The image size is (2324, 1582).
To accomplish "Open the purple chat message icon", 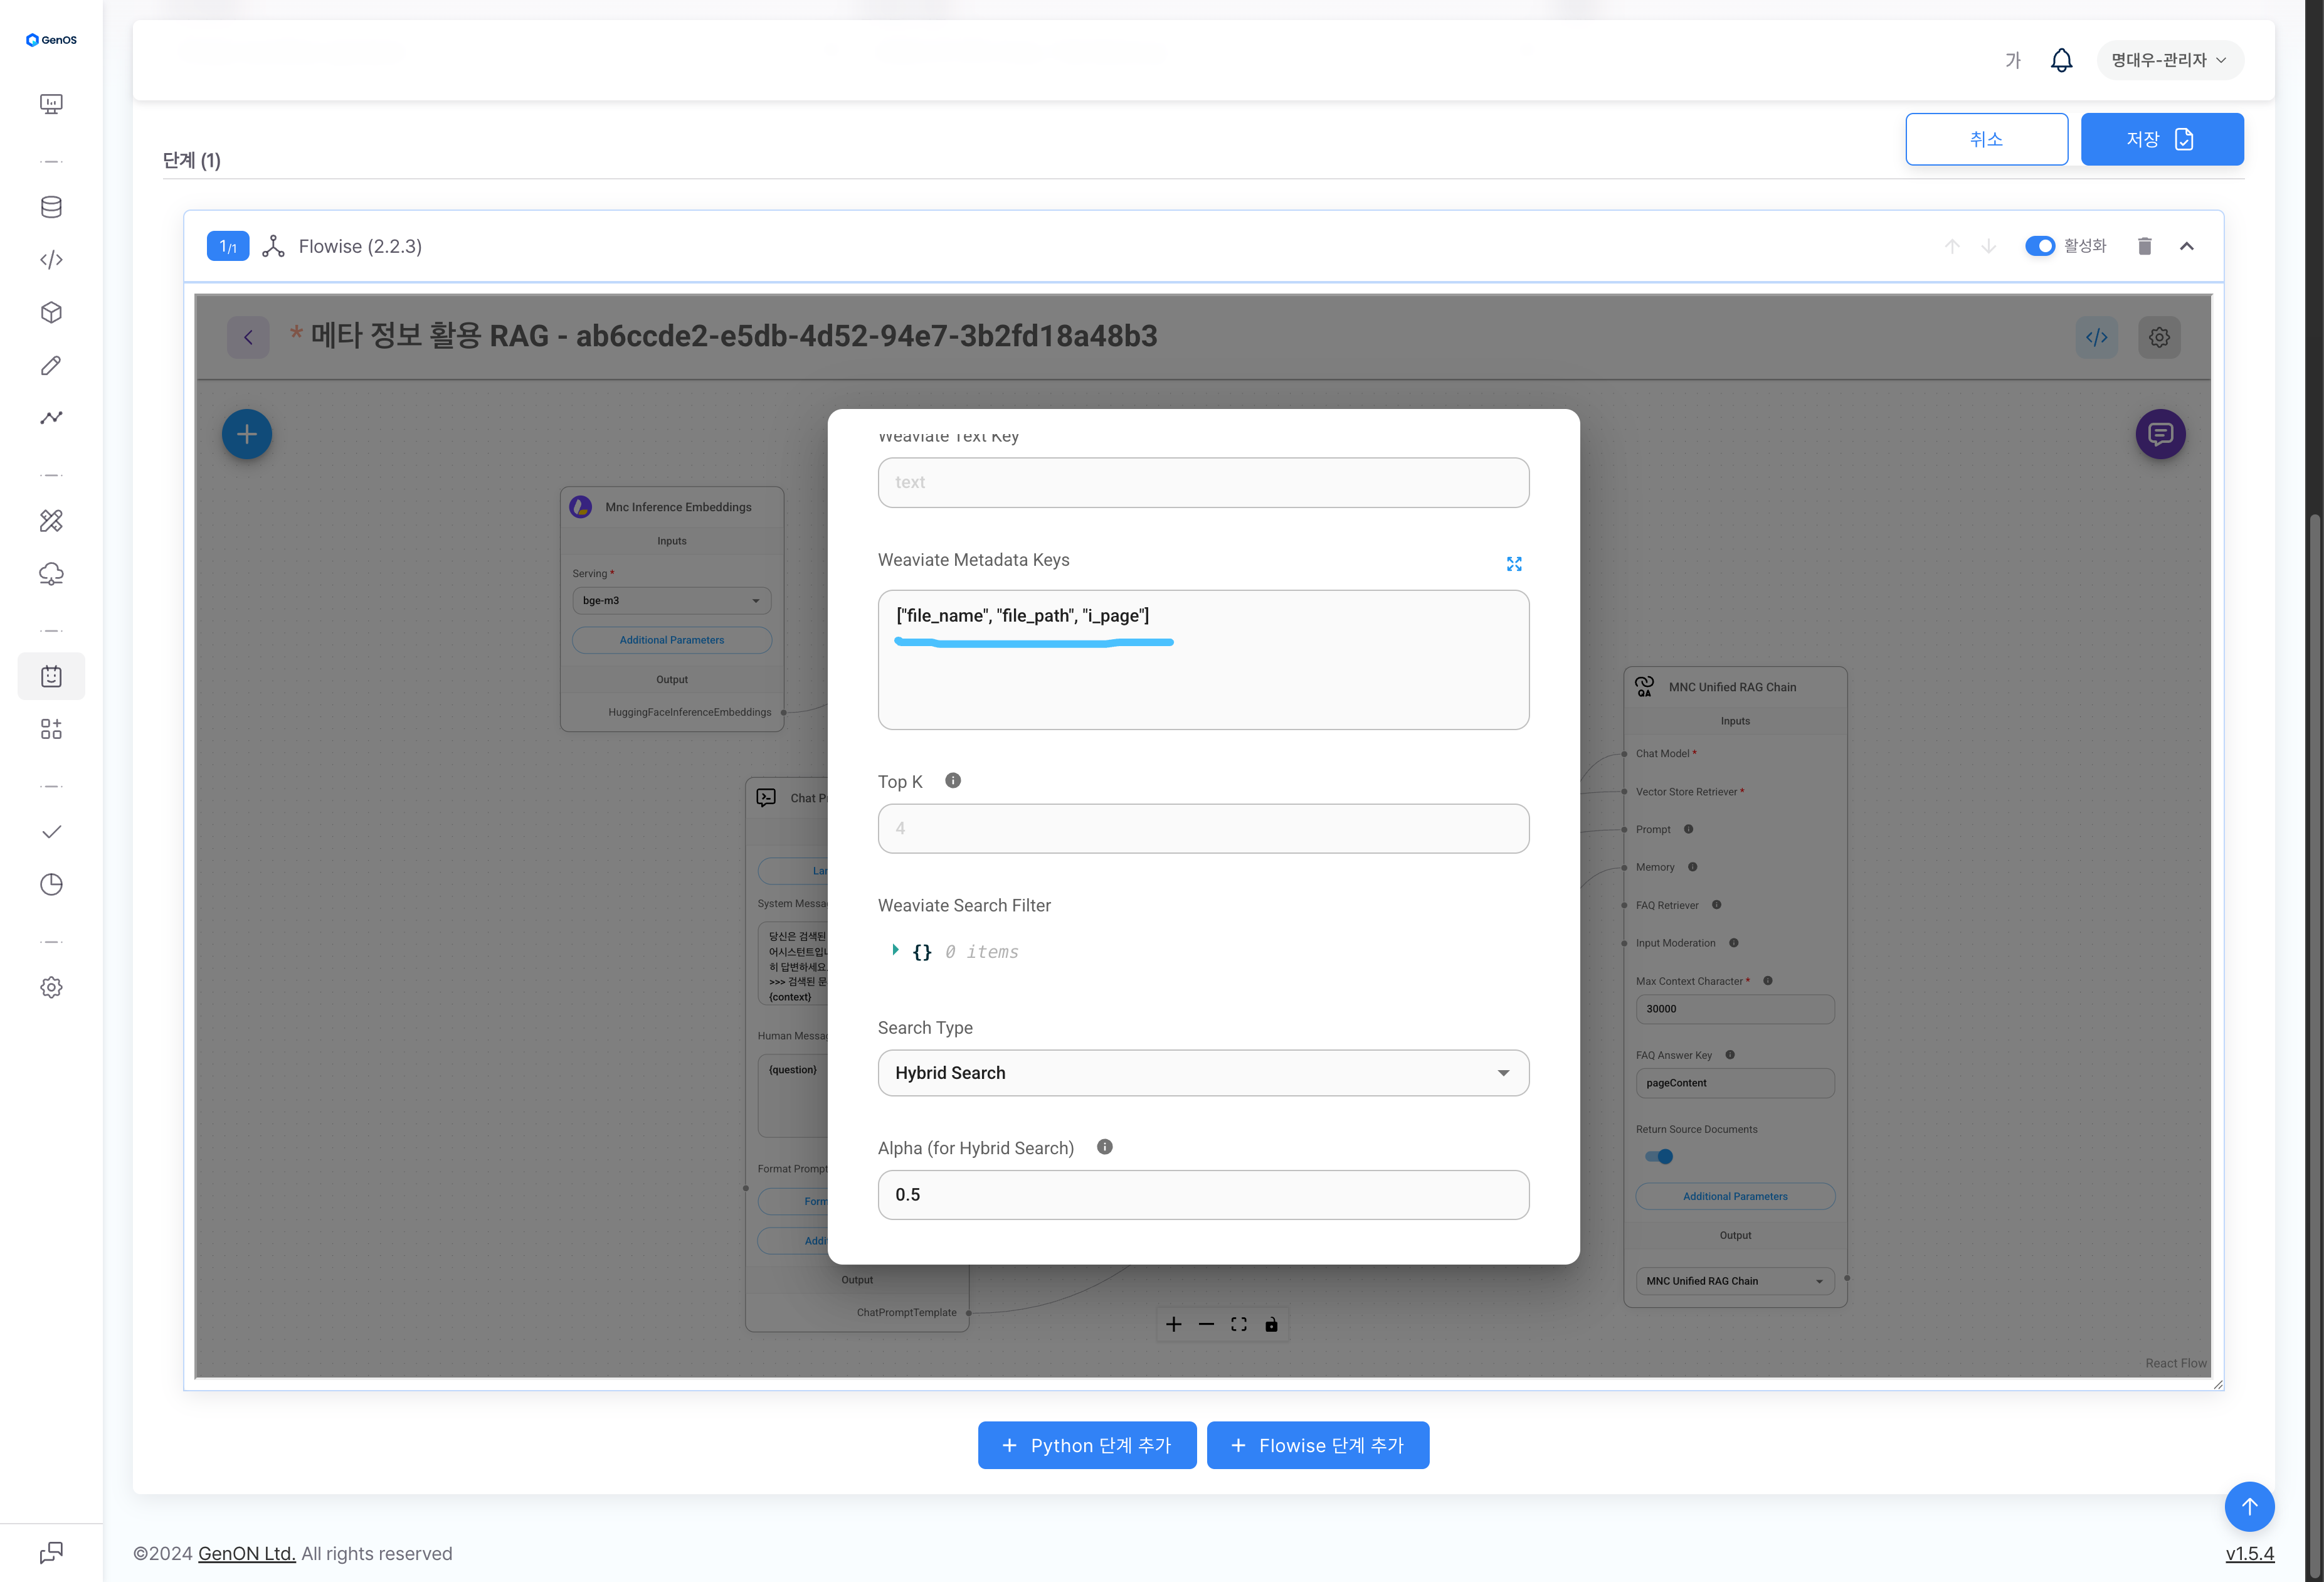I will click(2160, 434).
